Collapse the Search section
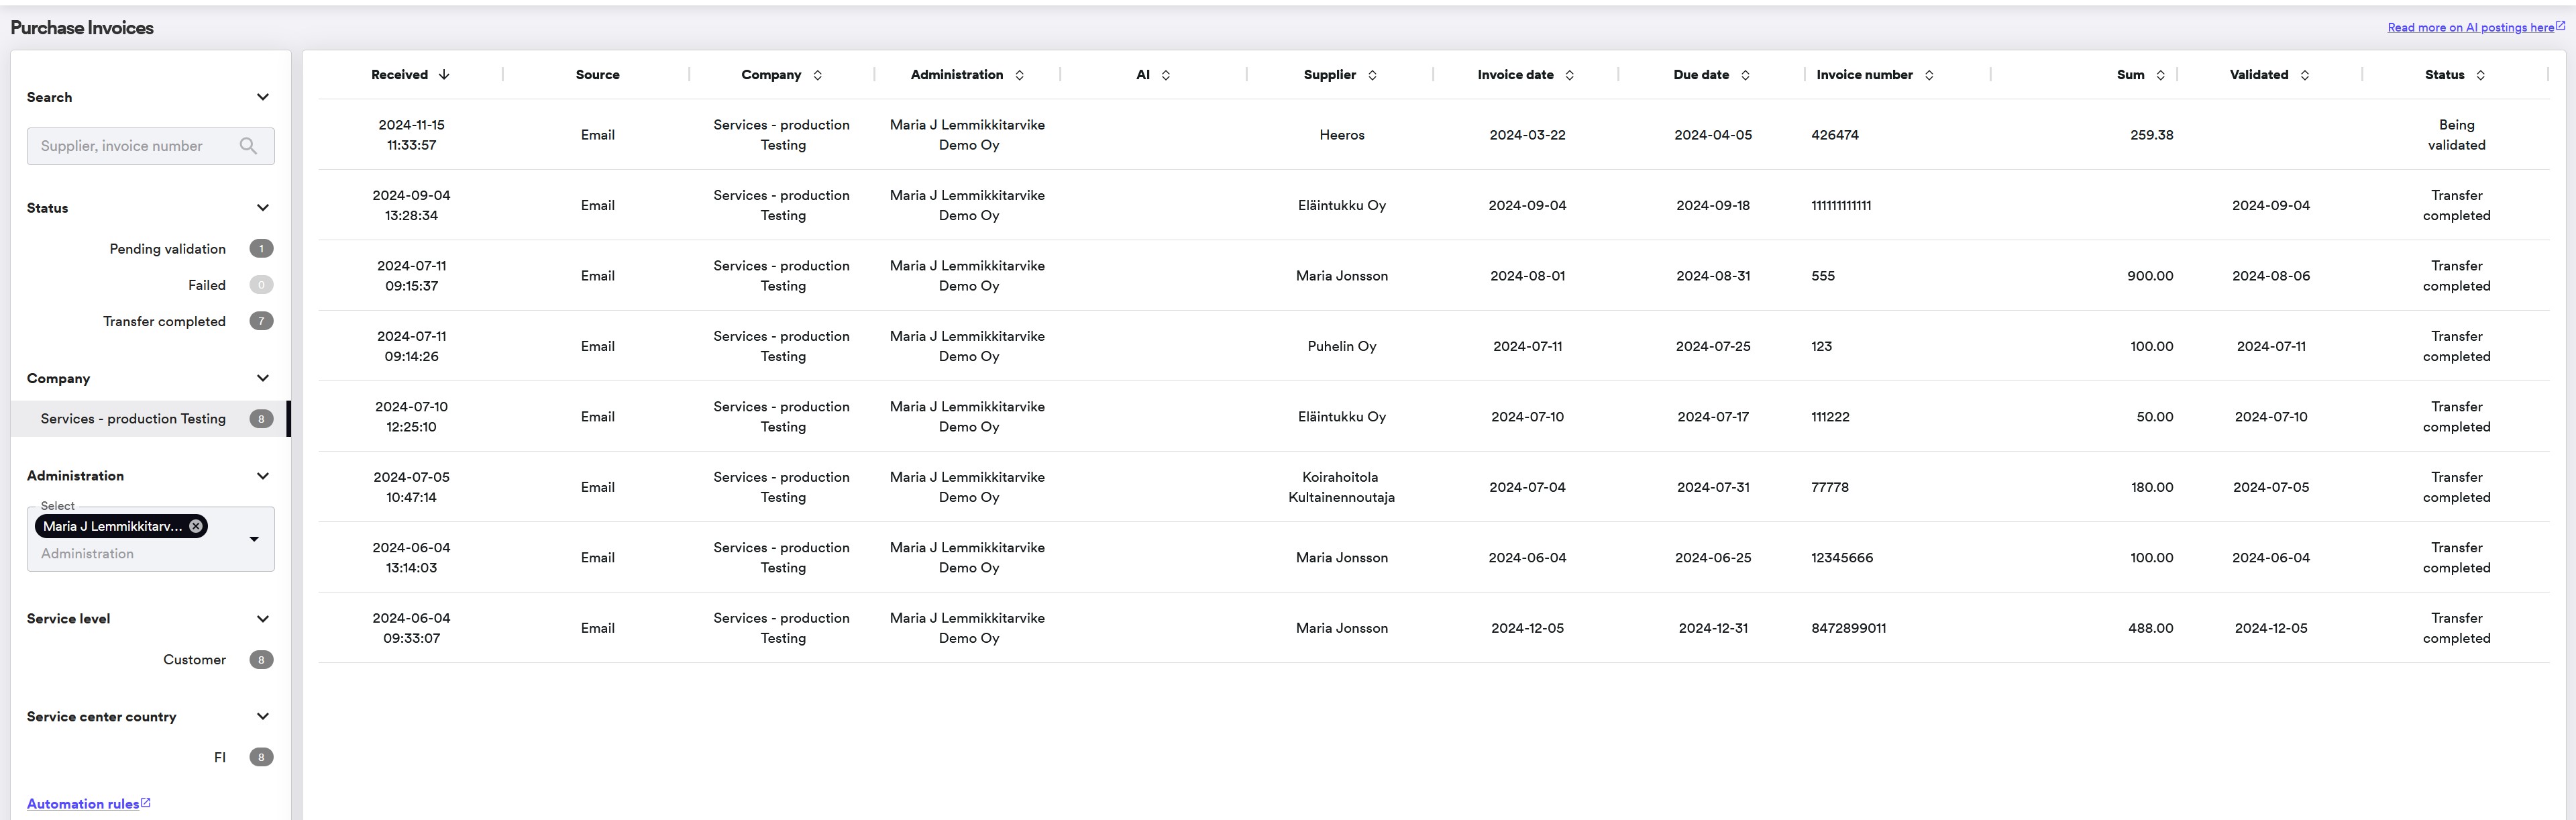 pos(262,97)
